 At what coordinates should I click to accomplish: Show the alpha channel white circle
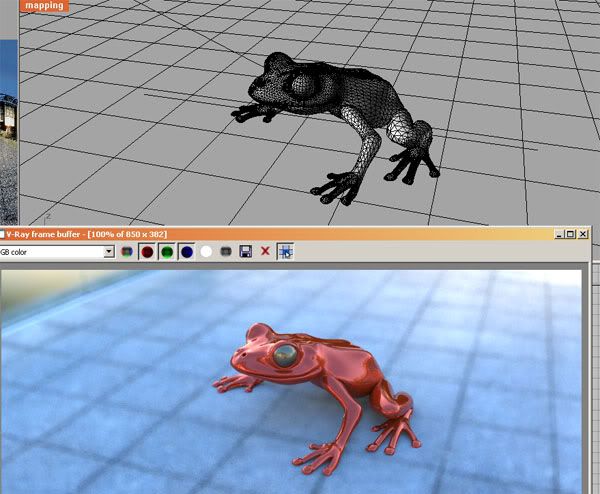point(206,252)
